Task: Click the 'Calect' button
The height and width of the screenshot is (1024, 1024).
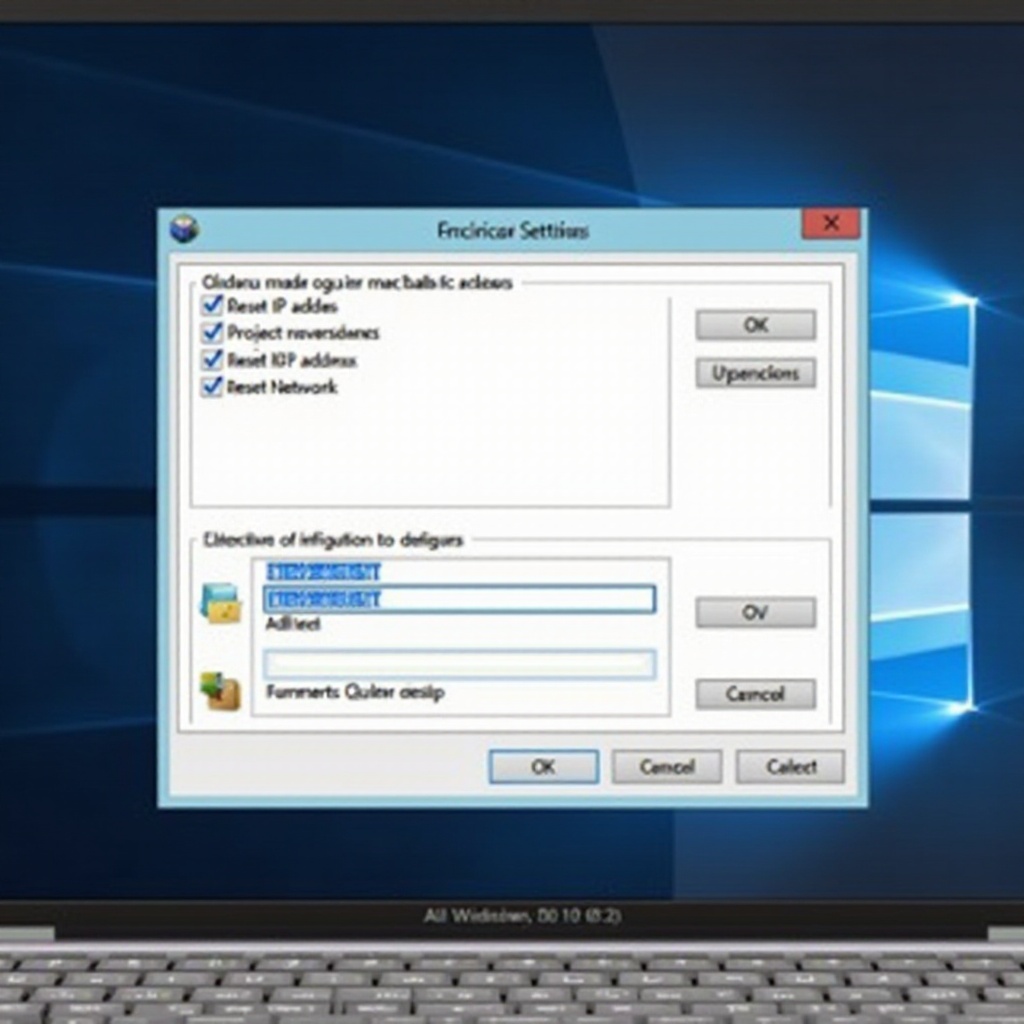Action: click(x=790, y=767)
